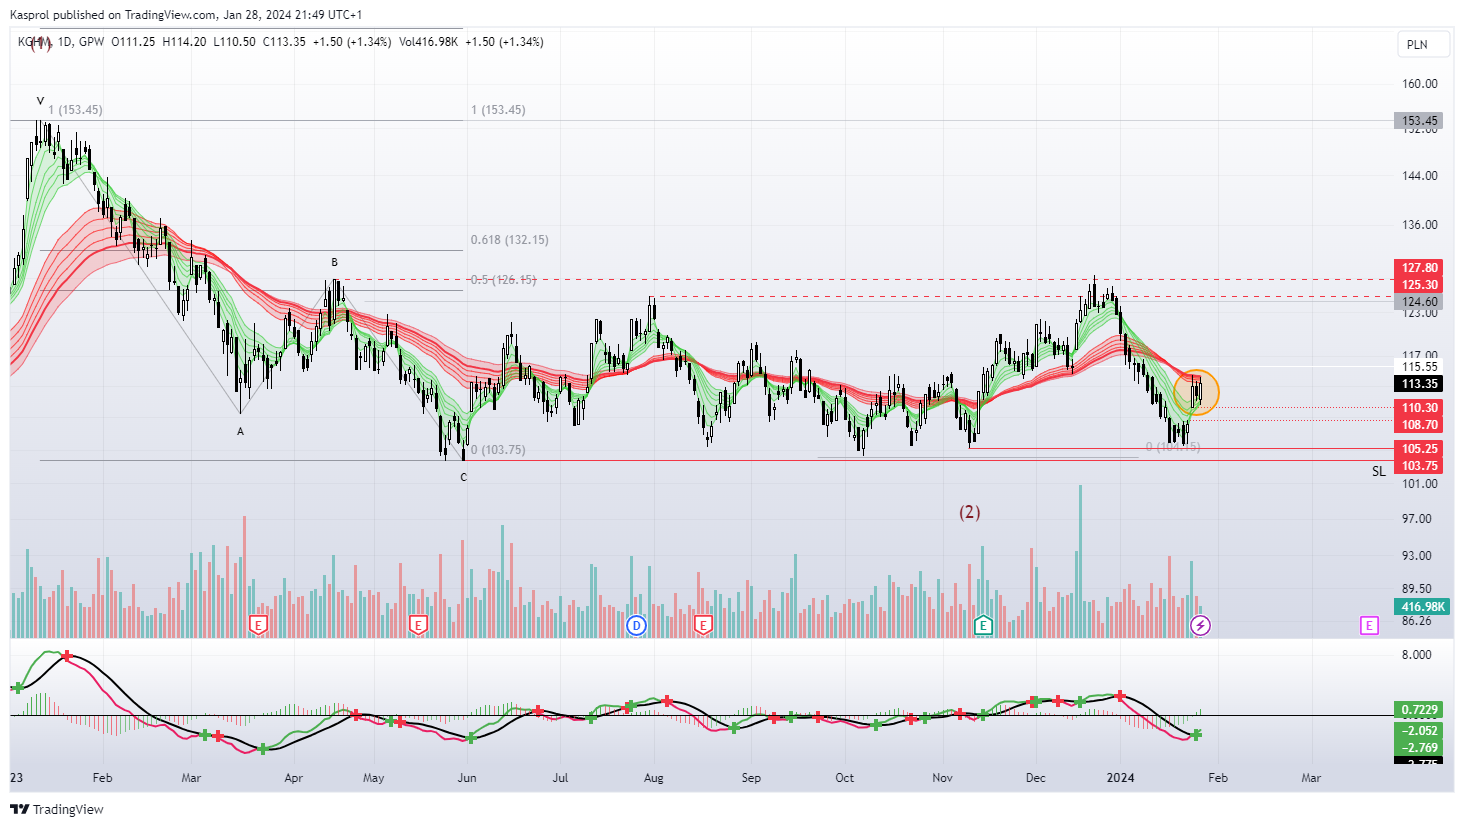Click the SL stop-loss text label

[1379, 472]
